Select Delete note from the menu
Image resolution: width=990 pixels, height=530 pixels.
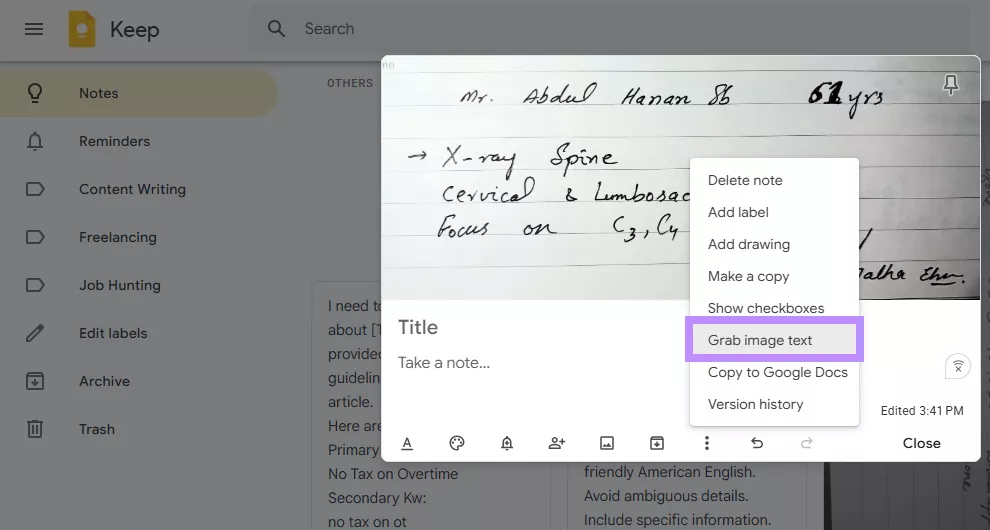click(x=774, y=181)
